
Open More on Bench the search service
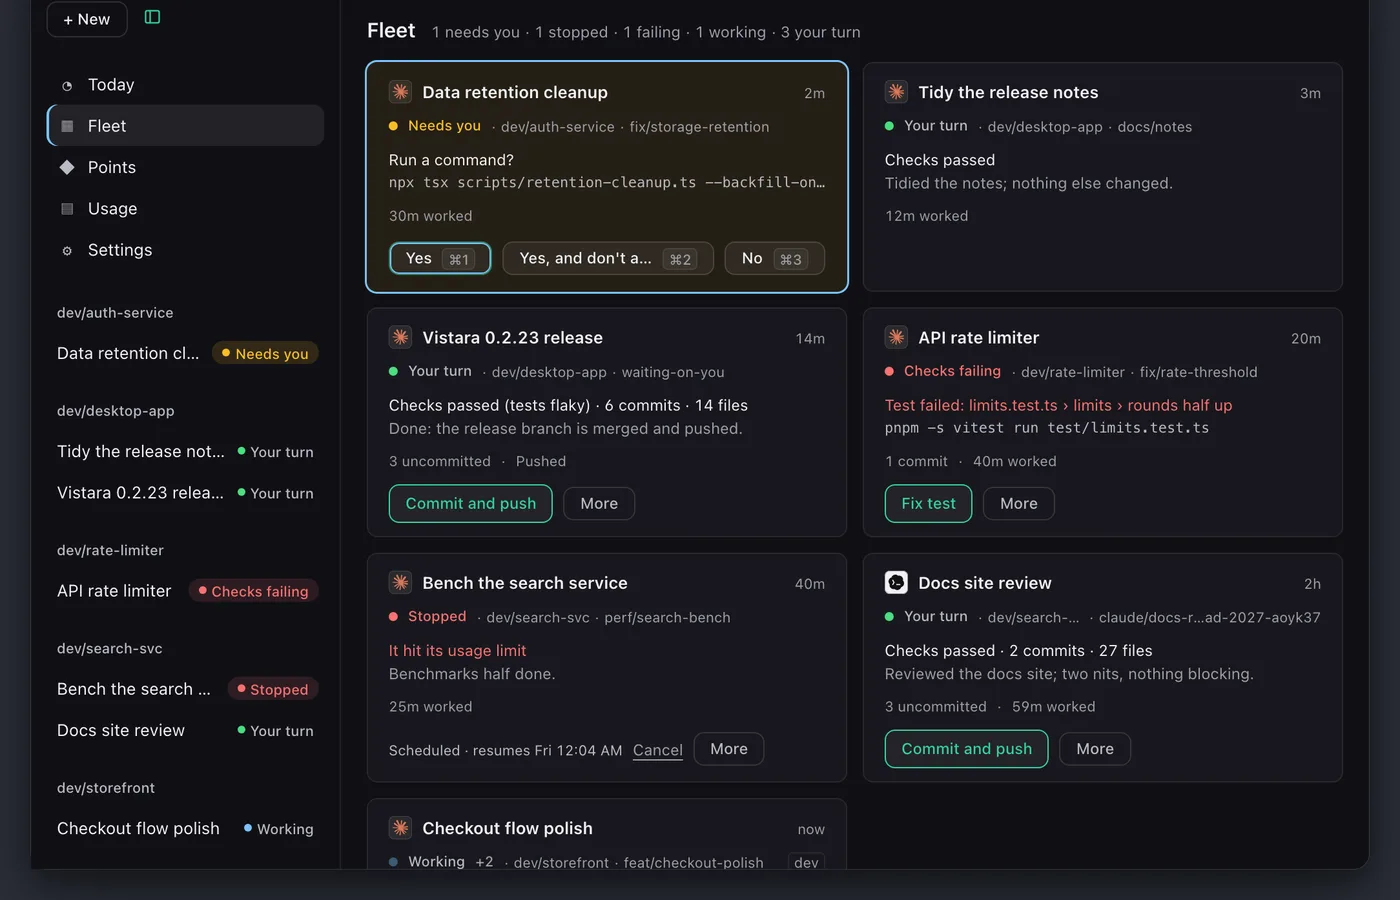[729, 749]
